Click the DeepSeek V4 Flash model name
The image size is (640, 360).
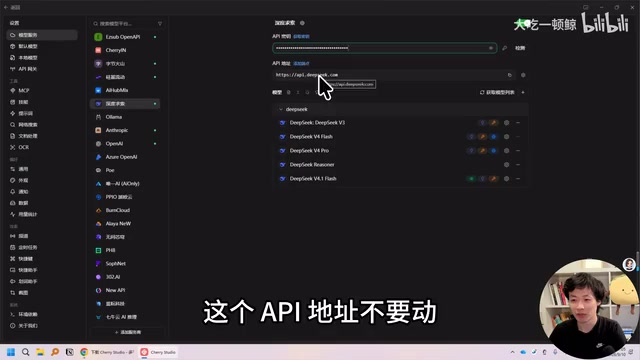click(311, 137)
